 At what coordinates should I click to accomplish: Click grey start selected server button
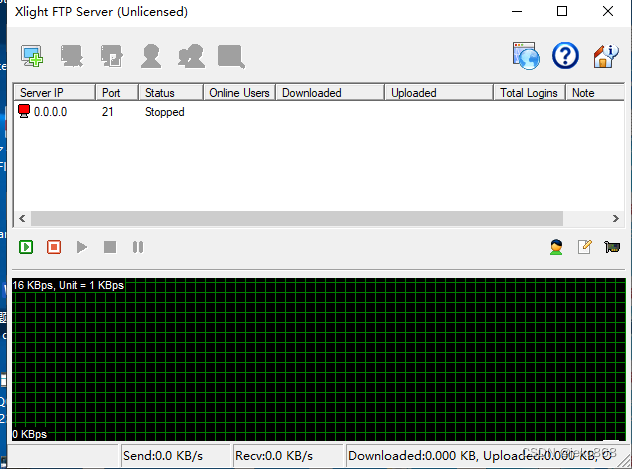click(x=82, y=247)
